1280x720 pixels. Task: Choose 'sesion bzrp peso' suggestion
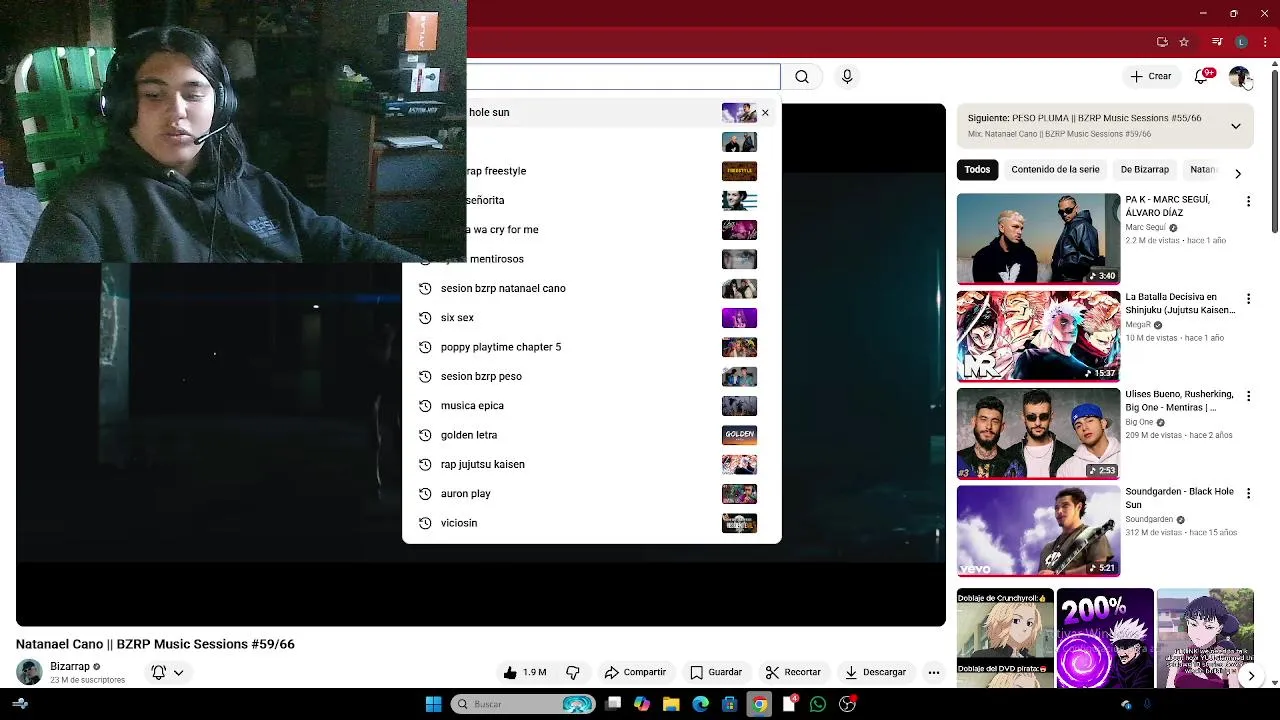(591, 377)
